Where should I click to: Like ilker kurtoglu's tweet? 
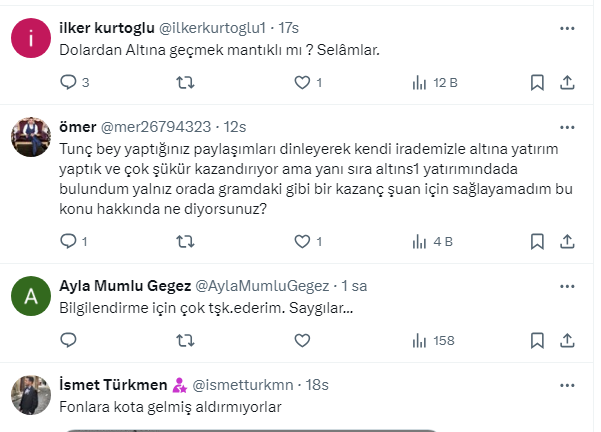pos(302,83)
